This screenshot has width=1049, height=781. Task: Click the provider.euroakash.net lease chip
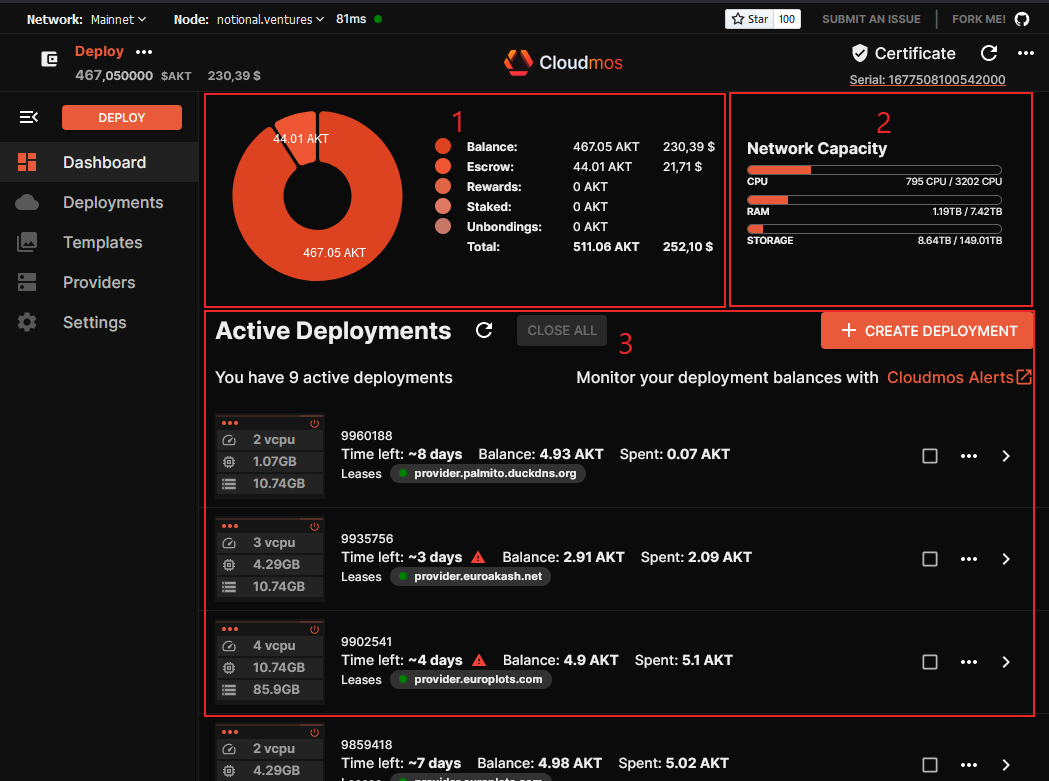(x=470, y=576)
